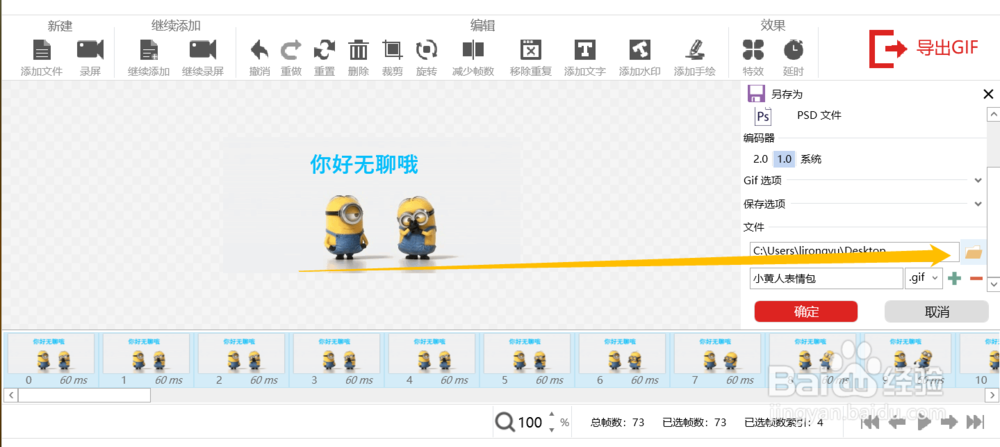1000x447 pixels.
Task: Play the GIF preview
Action: (923, 422)
